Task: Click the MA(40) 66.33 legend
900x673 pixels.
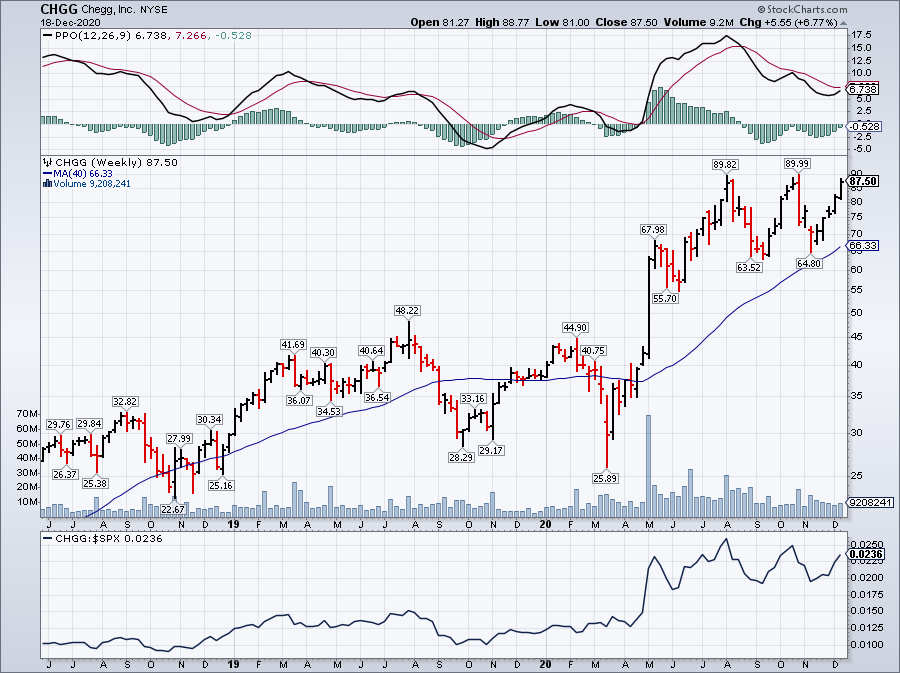Action: [x=83, y=173]
